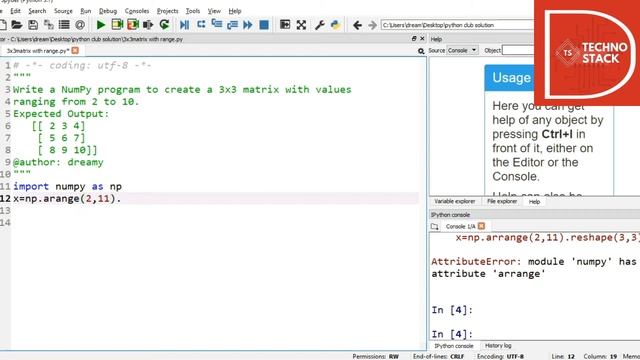Open the PYTHONPATH manager Python icon
Viewport: 640px width, 360px height.
336,25
